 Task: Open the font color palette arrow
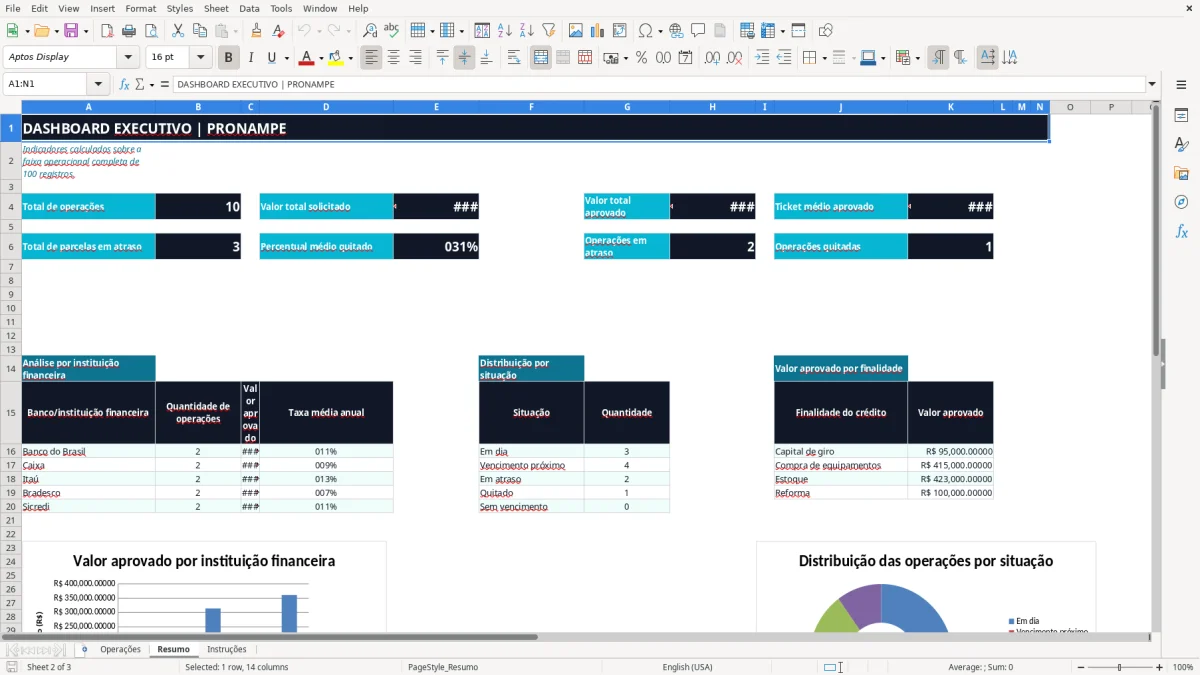tap(321, 58)
